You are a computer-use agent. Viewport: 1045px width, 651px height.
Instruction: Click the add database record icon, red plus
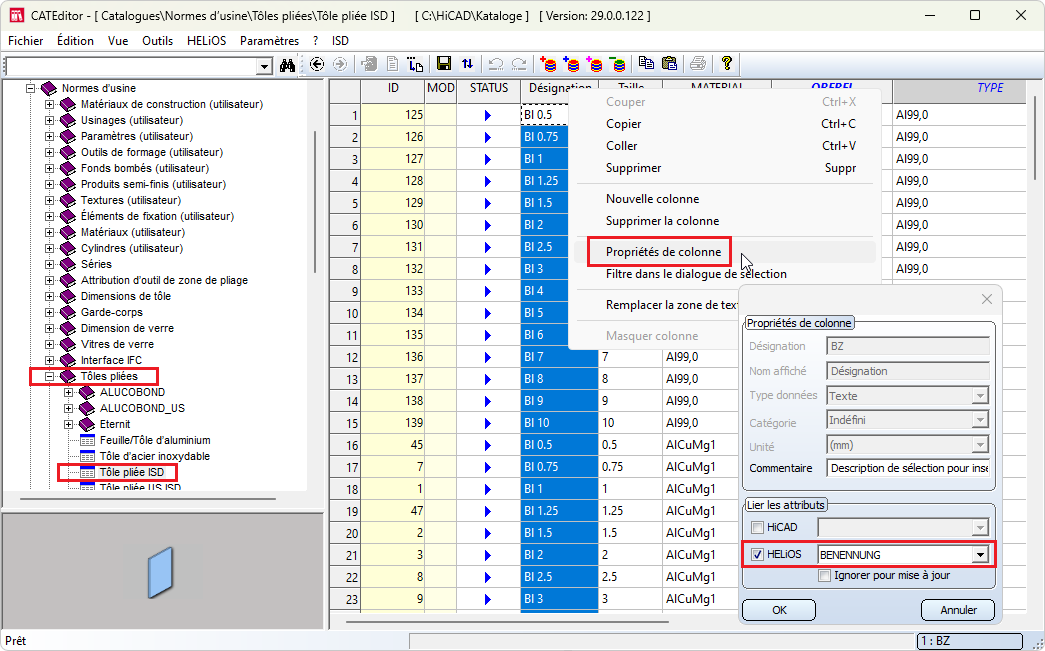(548, 64)
